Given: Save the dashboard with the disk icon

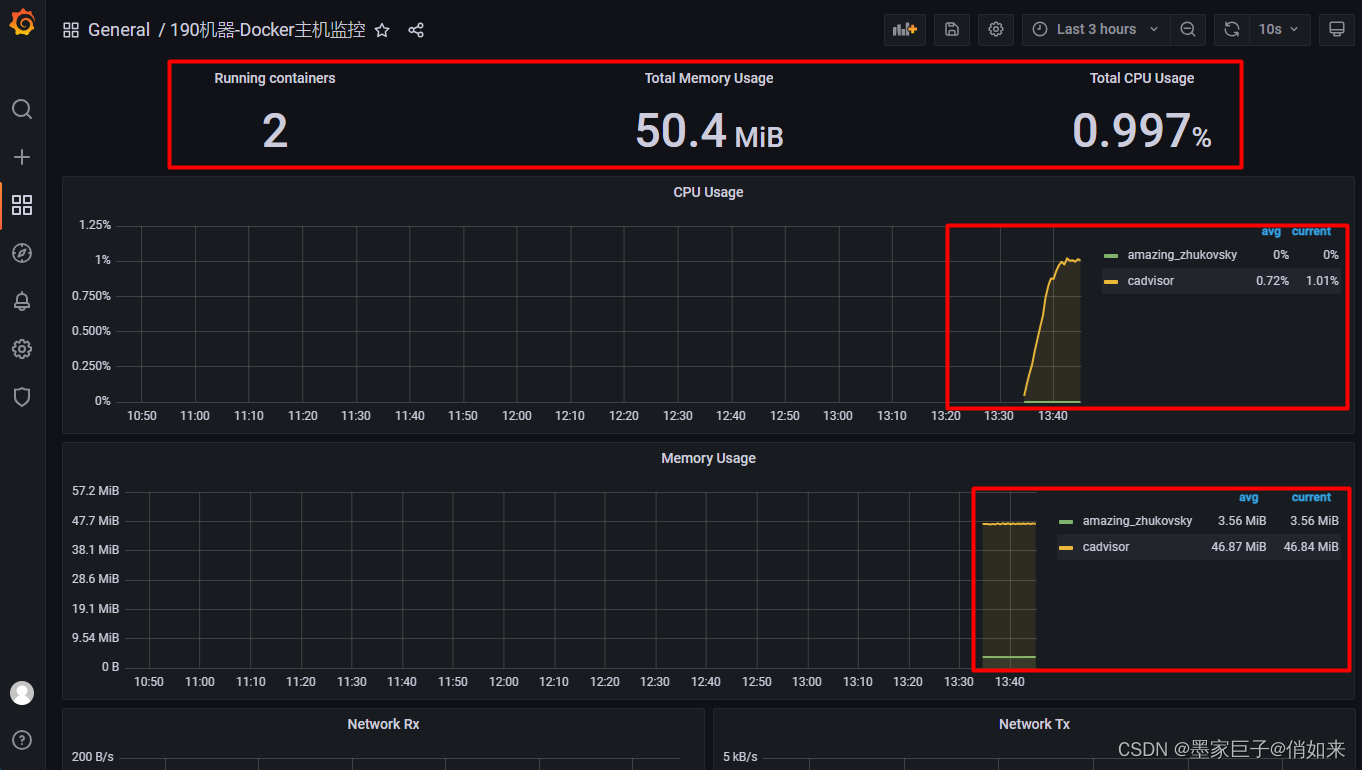Looking at the screenshot, I should (x=952, y=29).
